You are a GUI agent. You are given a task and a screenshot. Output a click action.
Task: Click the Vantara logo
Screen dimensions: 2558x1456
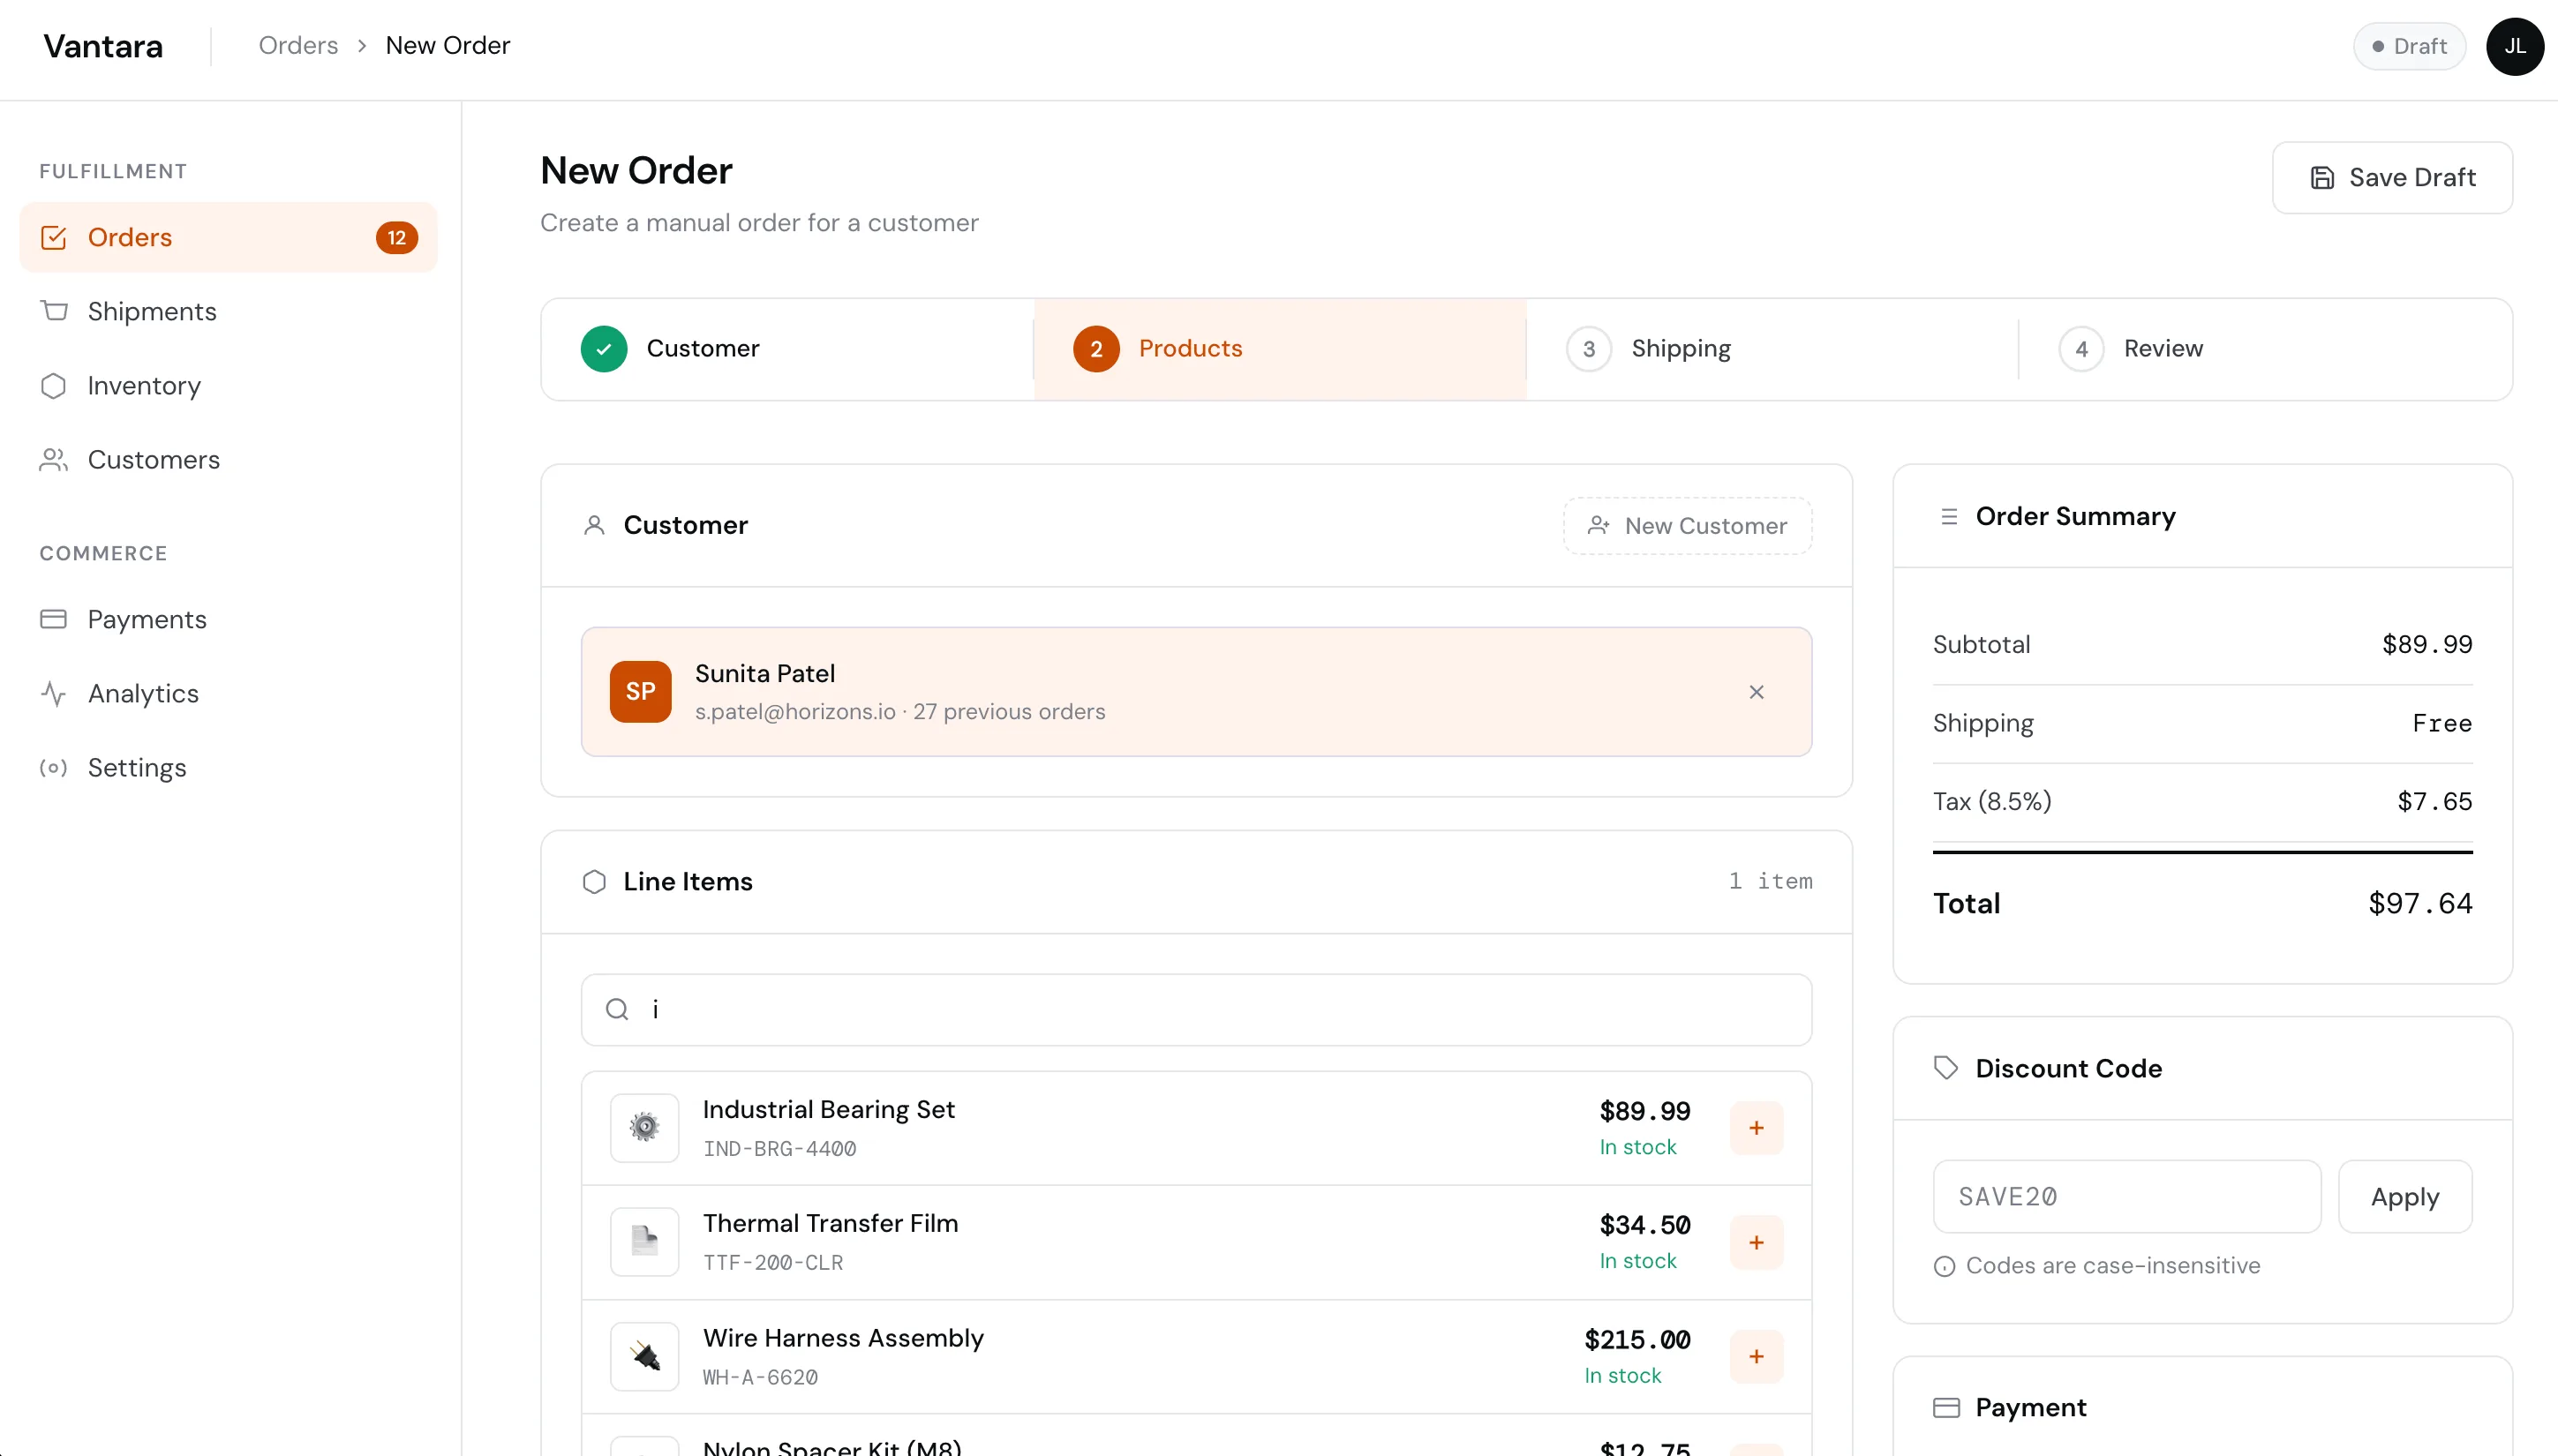coord(103,46)
